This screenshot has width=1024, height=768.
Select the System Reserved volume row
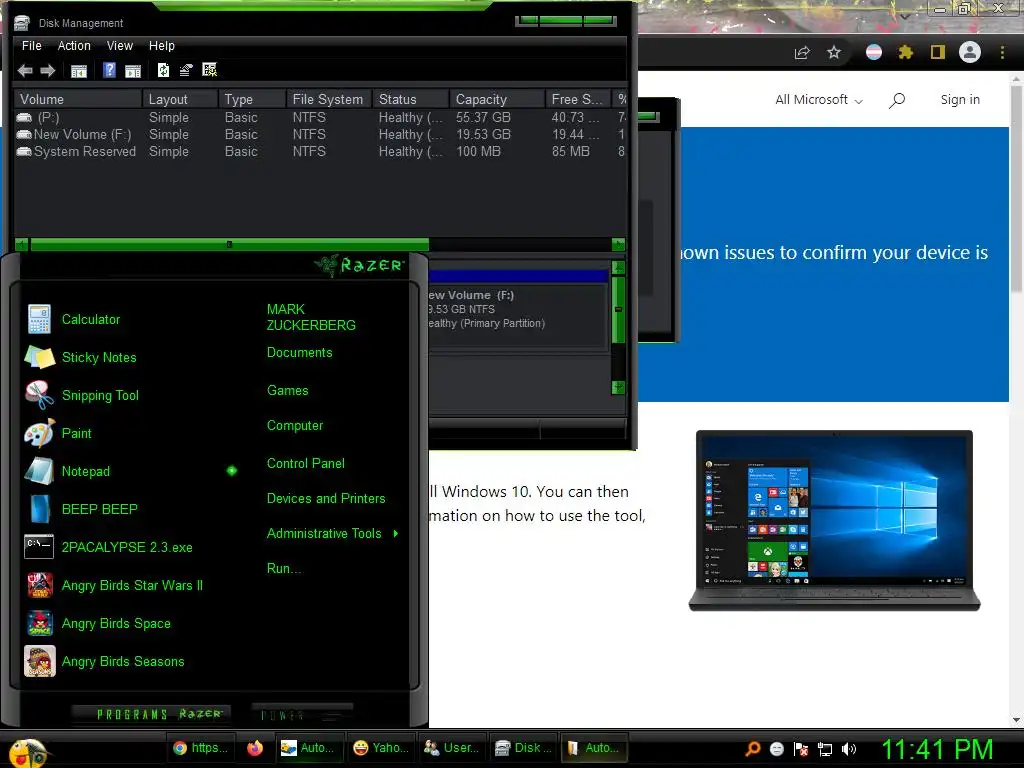pyautogui.click(x=320, y=152)
